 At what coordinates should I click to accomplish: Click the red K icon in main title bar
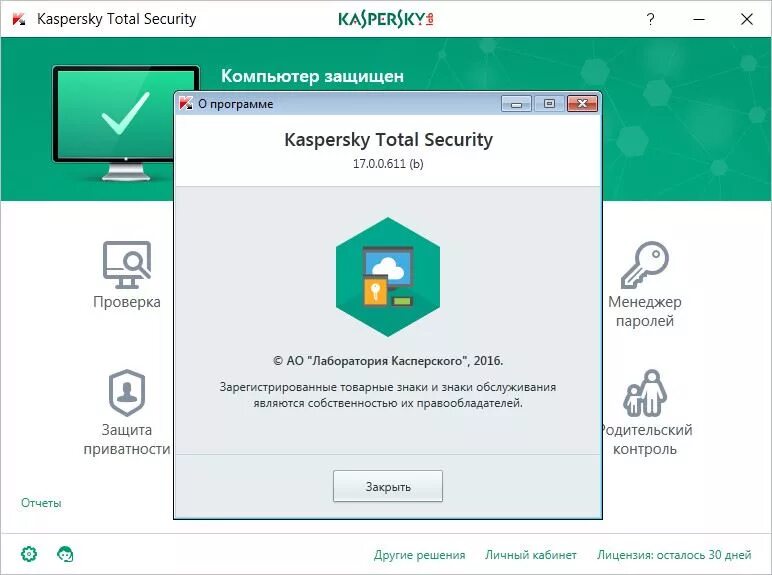19,19
